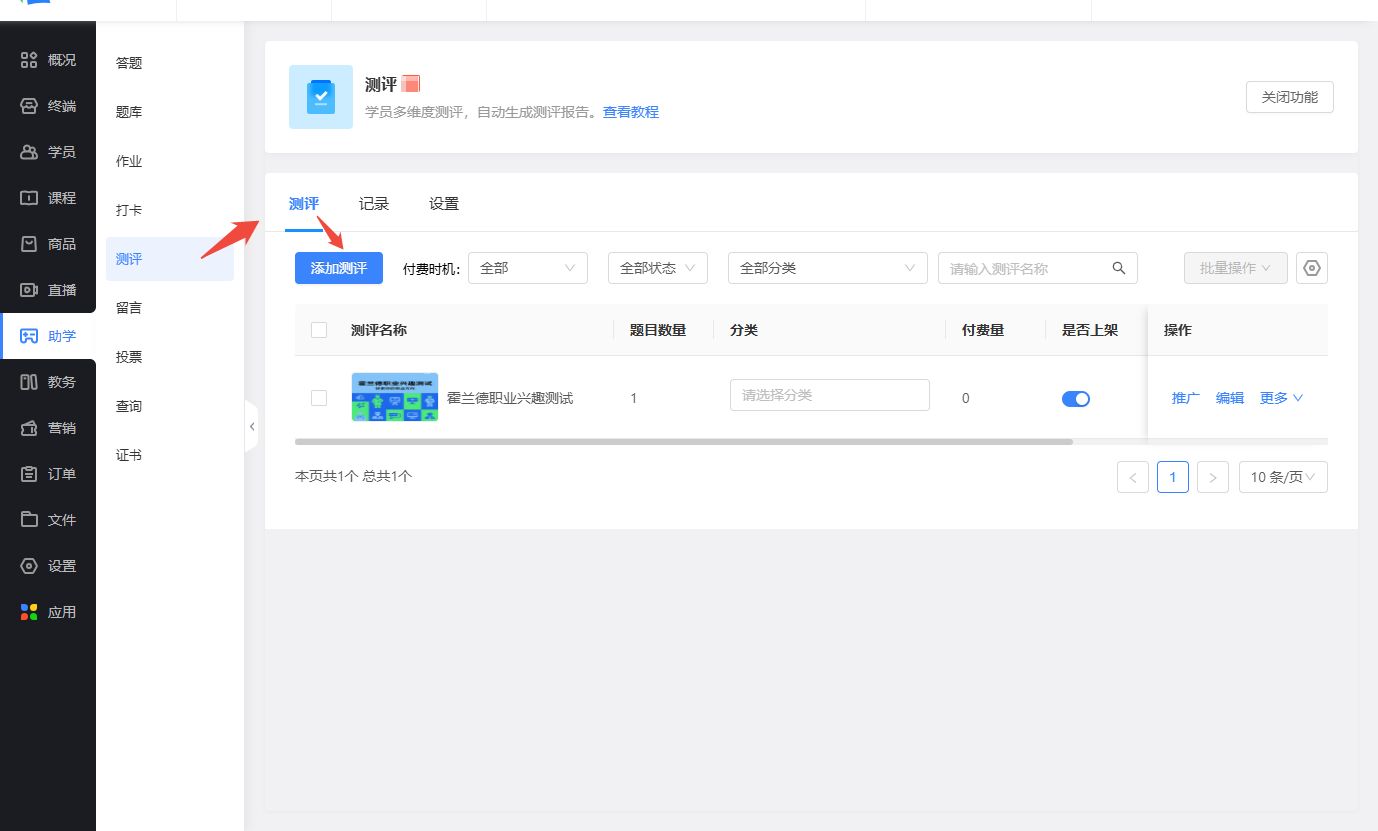Open the 全部状态 status dropdown
The image size is (1378, 831).
(657, 268)
